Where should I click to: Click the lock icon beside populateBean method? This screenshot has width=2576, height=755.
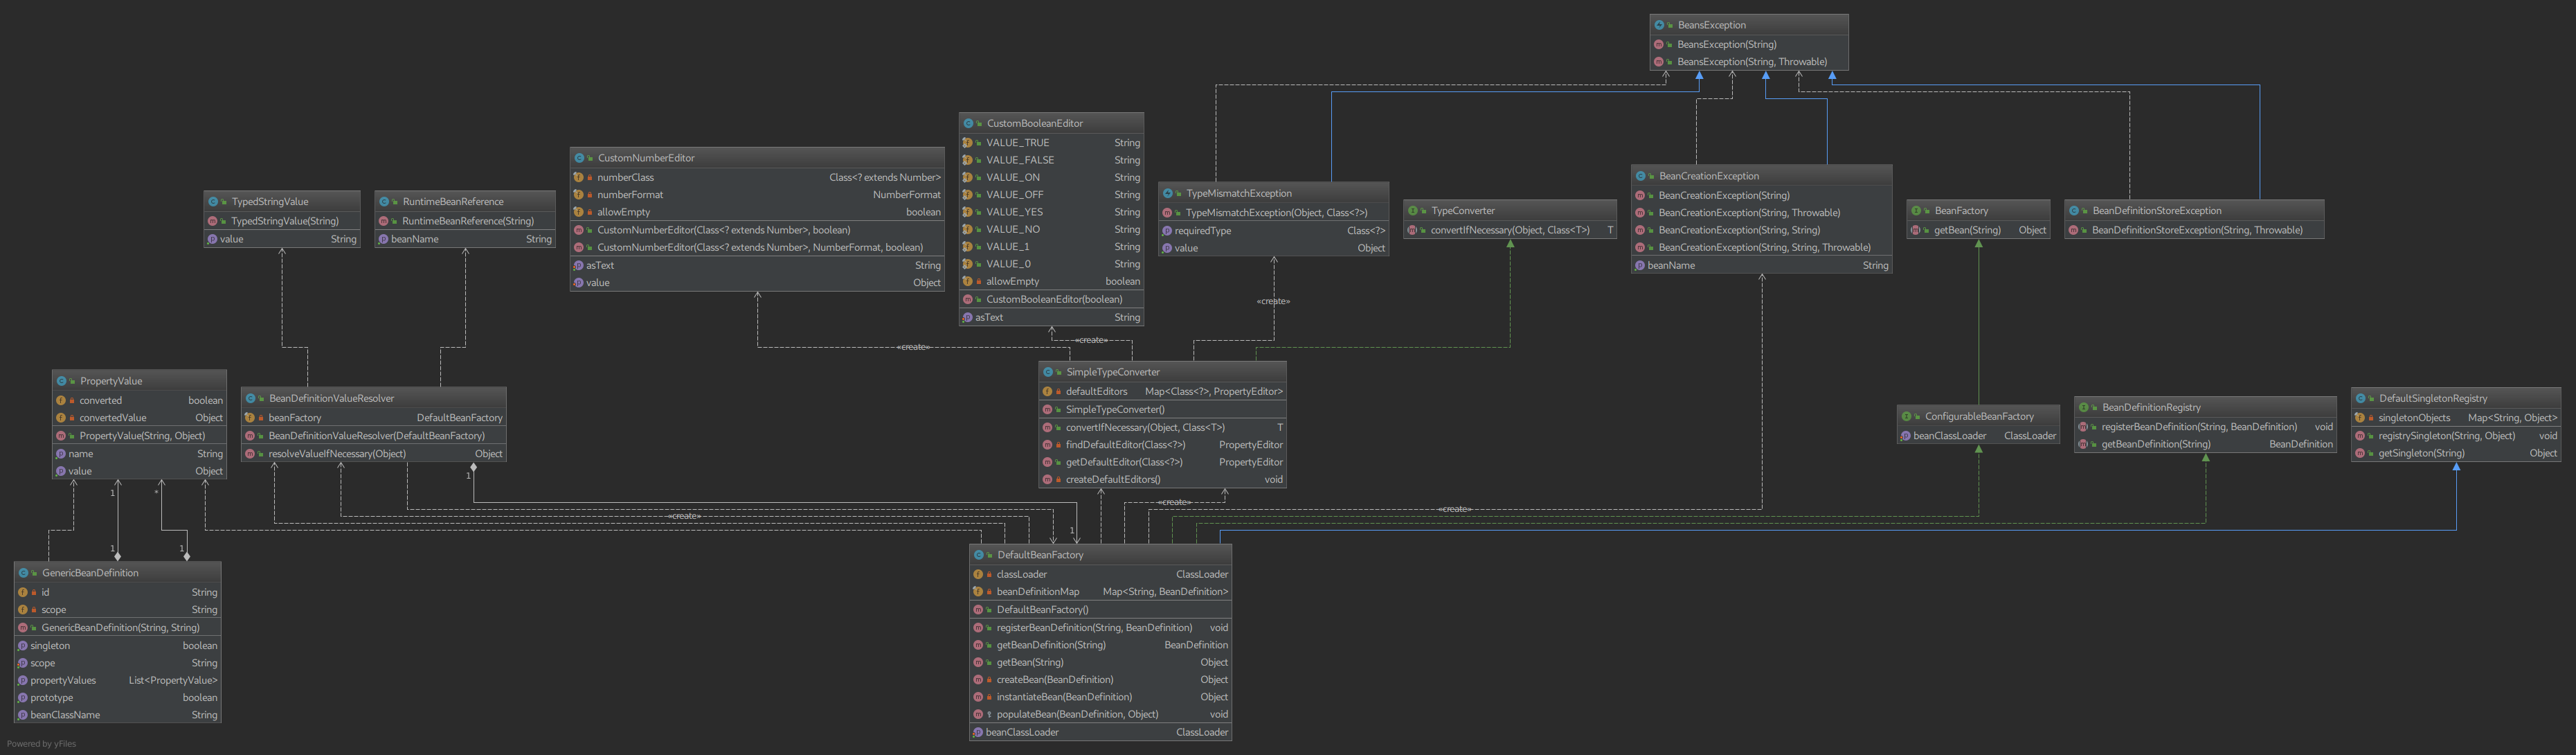[x=989, y=715]
